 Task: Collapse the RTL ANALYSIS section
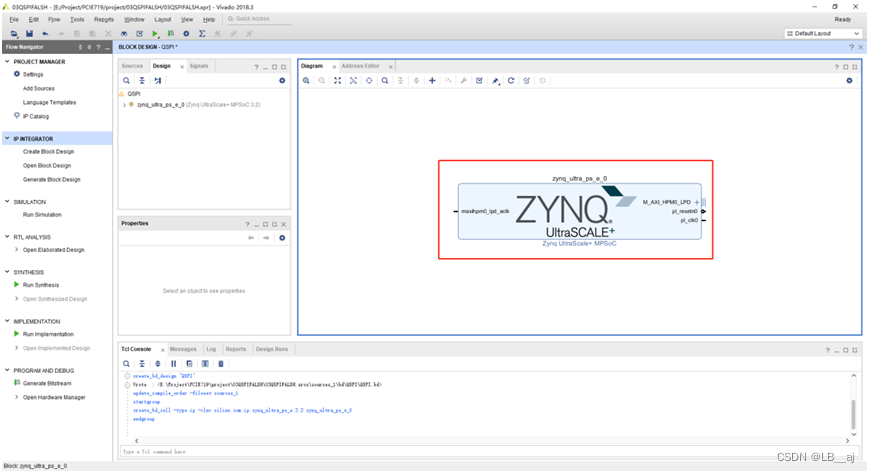pyautogui.click(x=7, y=237)
